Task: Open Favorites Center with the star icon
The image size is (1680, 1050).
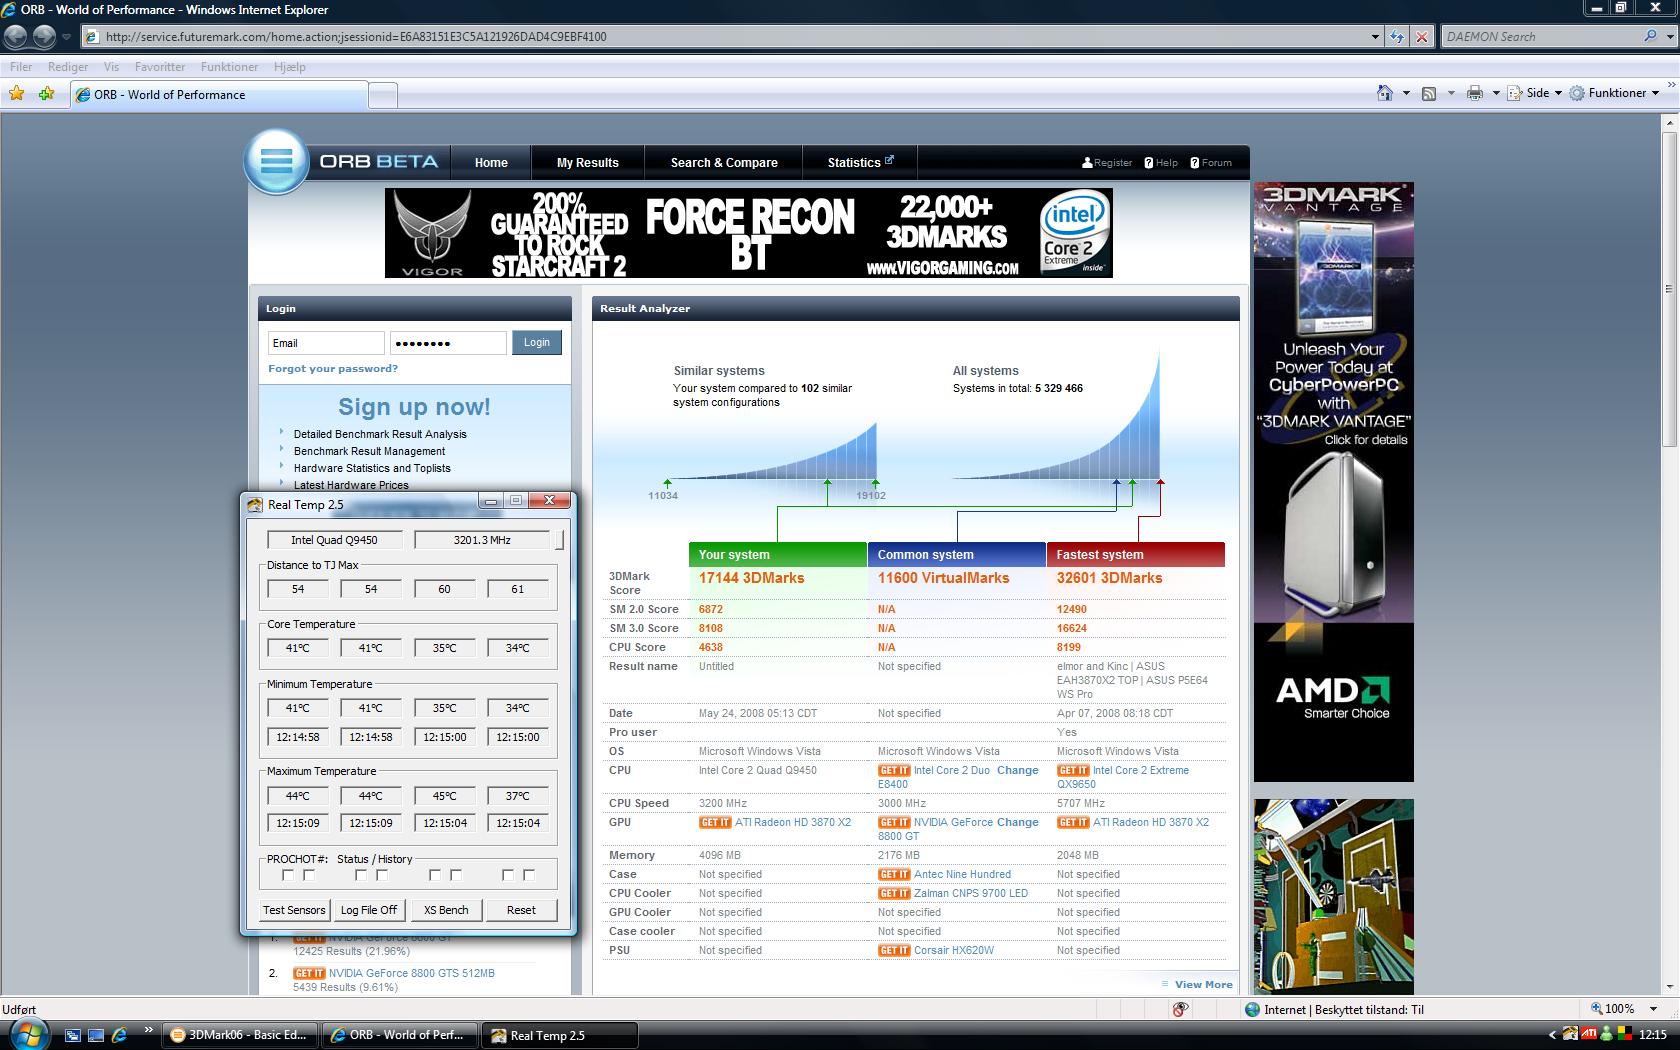Action: coord(17,93)
